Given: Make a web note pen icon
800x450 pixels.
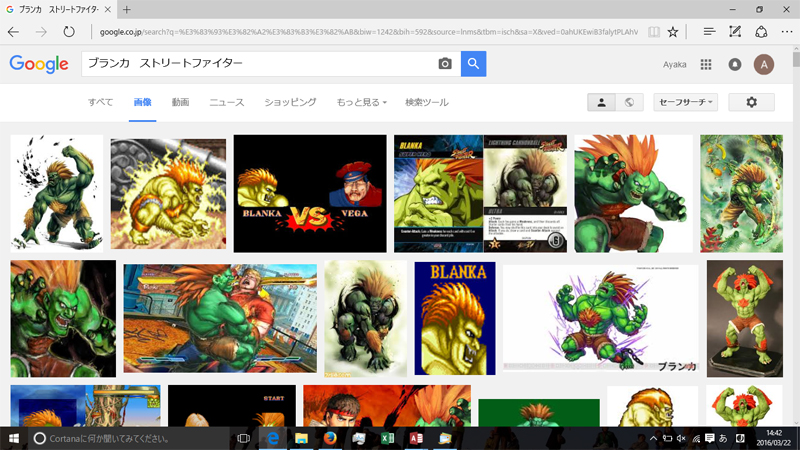Looking at the screenshot, I should click(x=735, y=32).
